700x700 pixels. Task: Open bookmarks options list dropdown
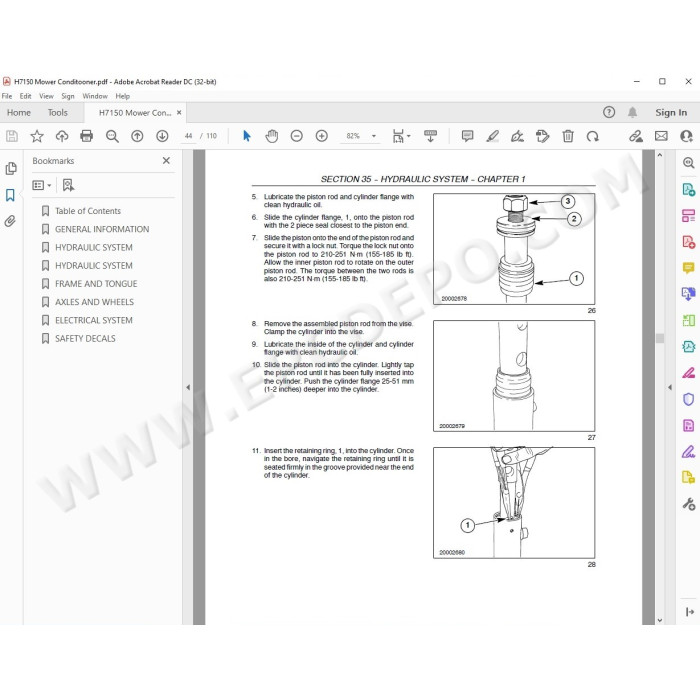(42, 185)
